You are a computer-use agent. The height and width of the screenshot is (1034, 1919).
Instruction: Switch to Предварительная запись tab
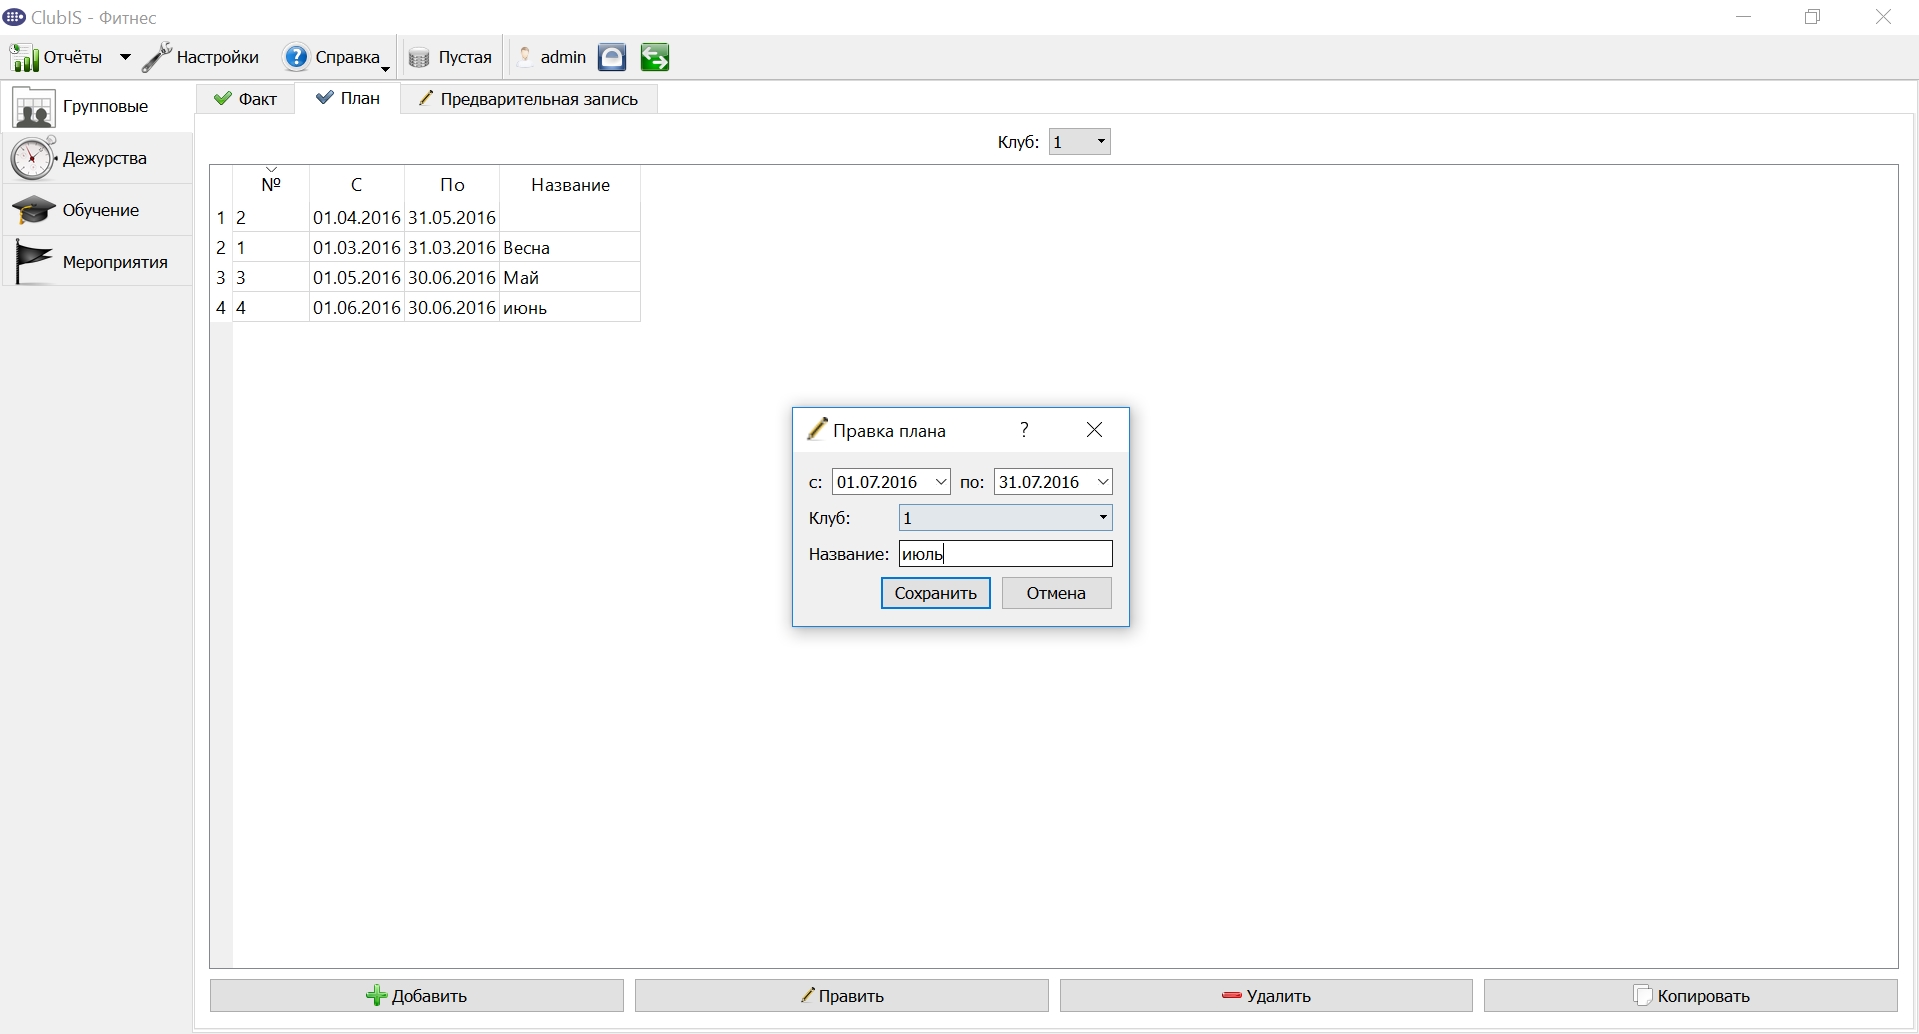click(x=528, y=99)
